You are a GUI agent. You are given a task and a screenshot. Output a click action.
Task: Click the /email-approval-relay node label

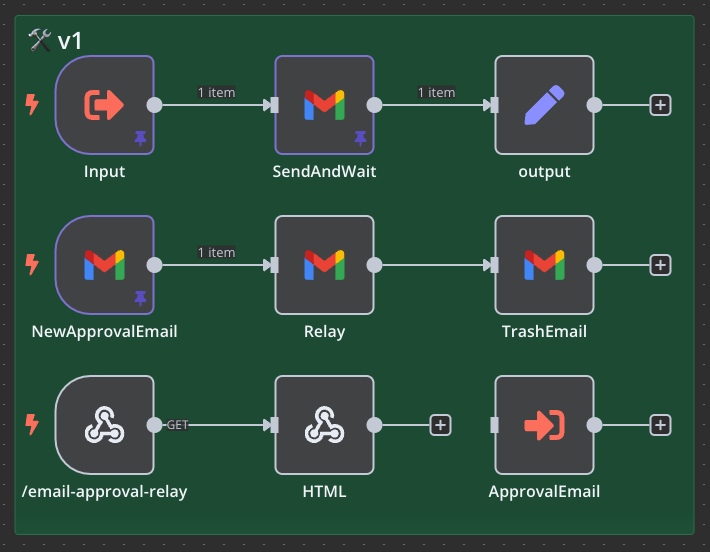(105, 492)
